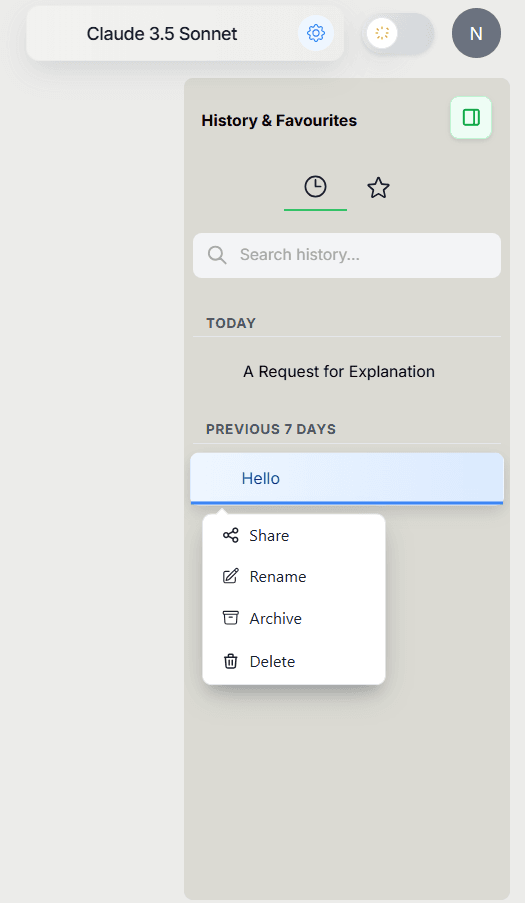This screenshot has width=525, height=903.
Task: Click the search magnifier icon
Action: click(217, 255)
